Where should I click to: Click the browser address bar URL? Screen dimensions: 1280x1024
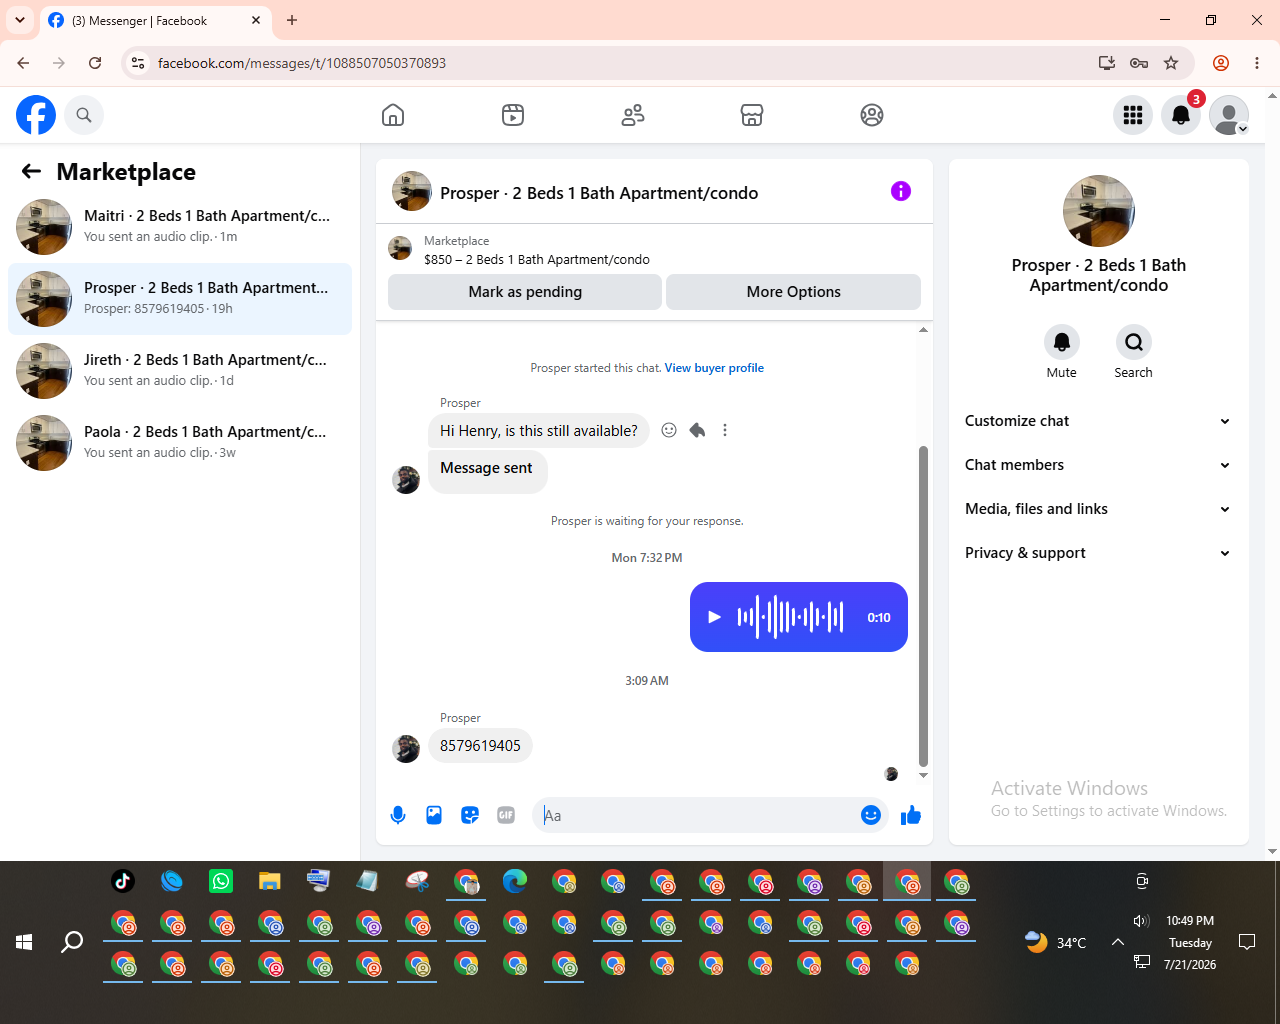coord(302,63)
